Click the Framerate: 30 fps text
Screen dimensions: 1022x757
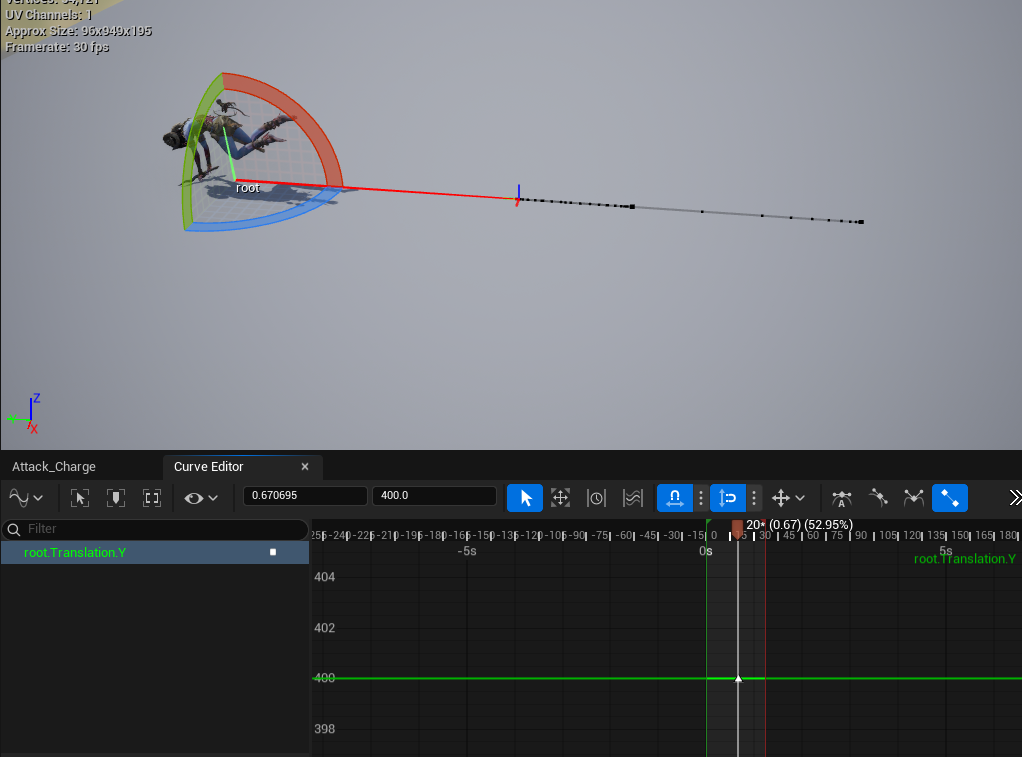[x=57, y=47]
